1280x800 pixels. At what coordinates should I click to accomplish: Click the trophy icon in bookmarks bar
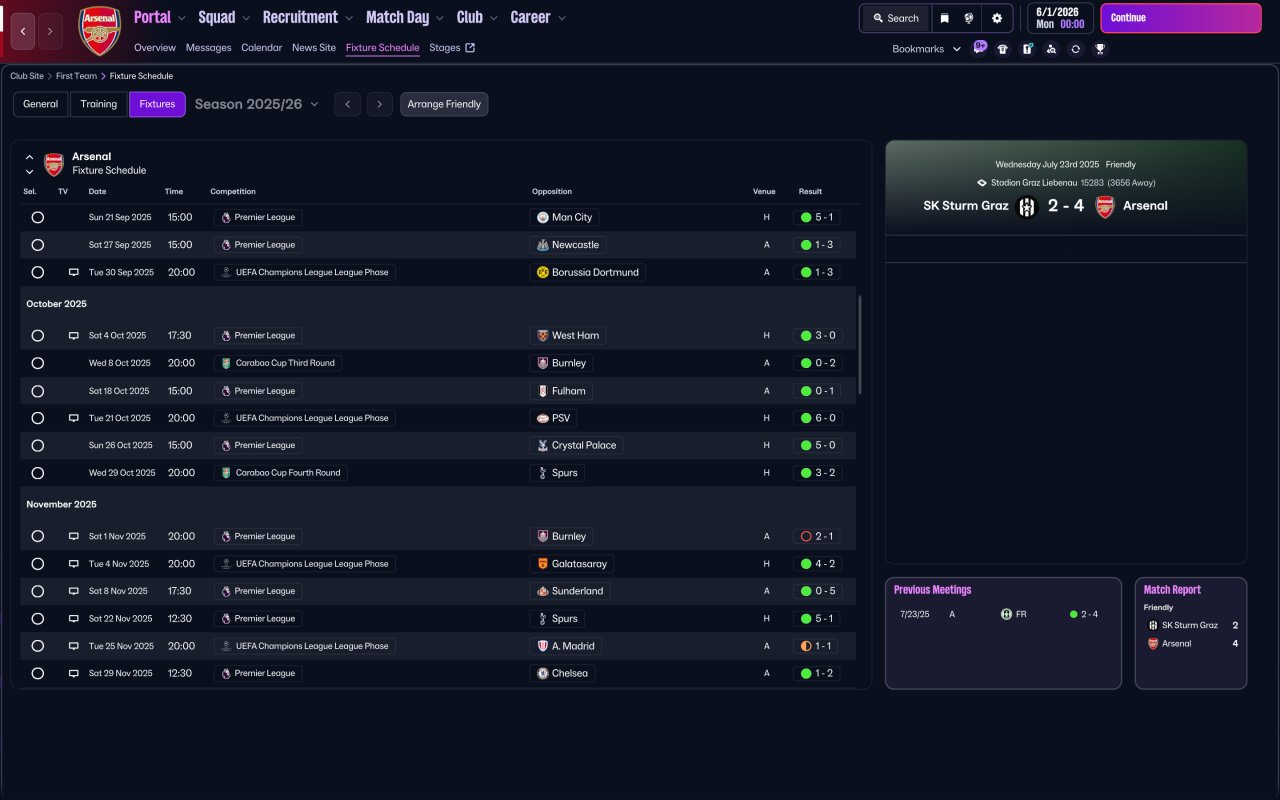pos(1100,49)
